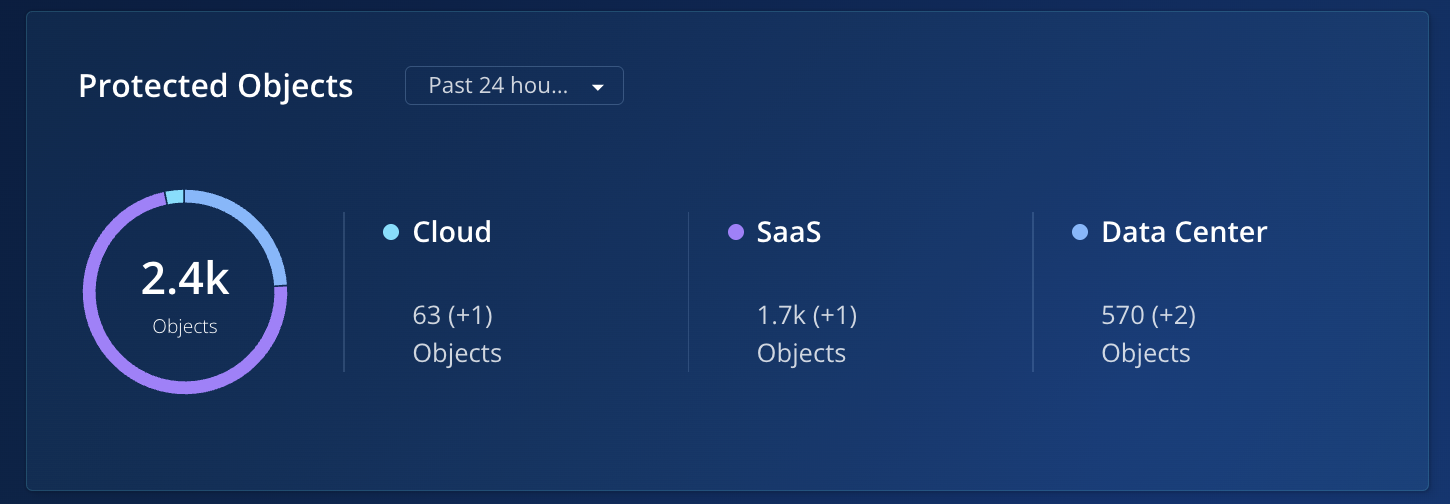
Task: Select the Cloud category label
Action: [452, 232]
